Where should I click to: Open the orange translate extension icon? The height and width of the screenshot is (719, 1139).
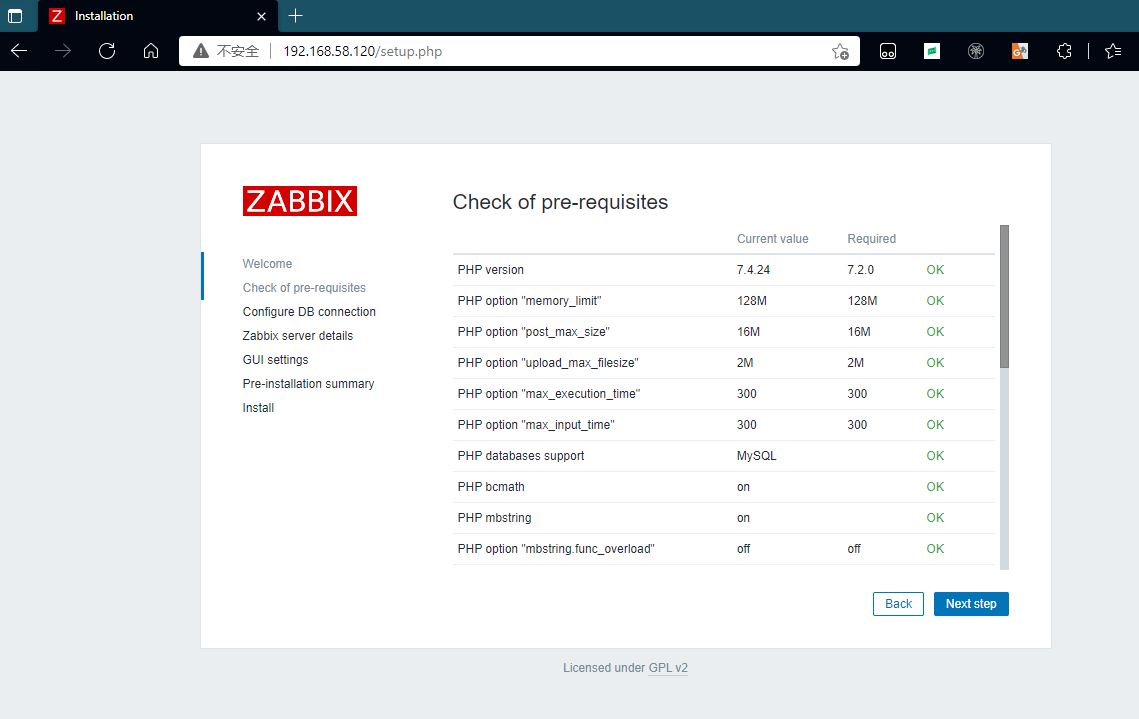1020,51
